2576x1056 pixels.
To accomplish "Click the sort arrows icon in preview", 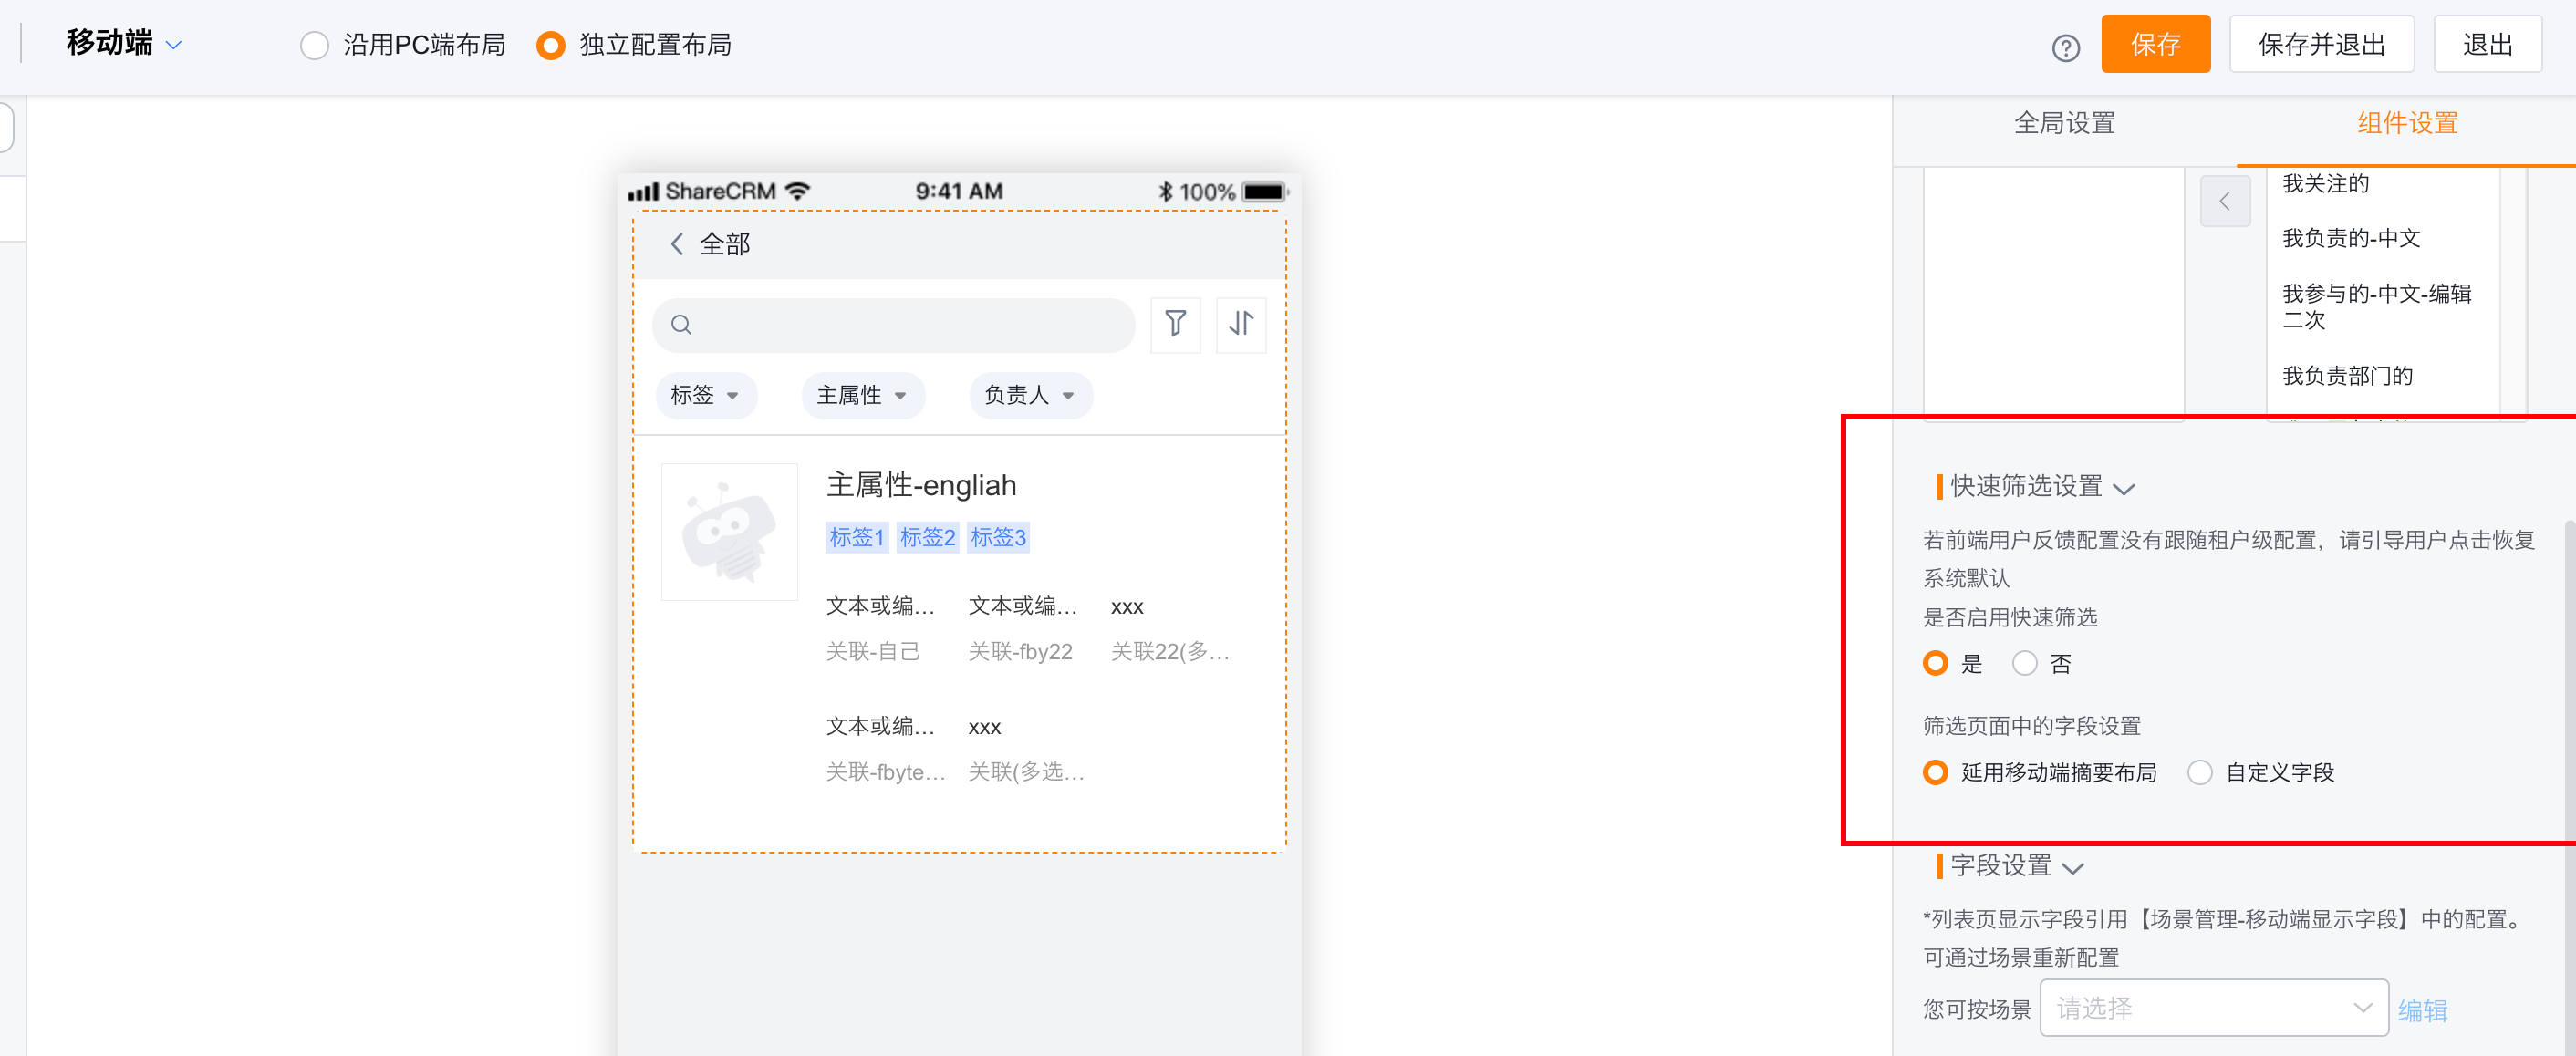I will pyautogui.click(x=1241, y=324).
